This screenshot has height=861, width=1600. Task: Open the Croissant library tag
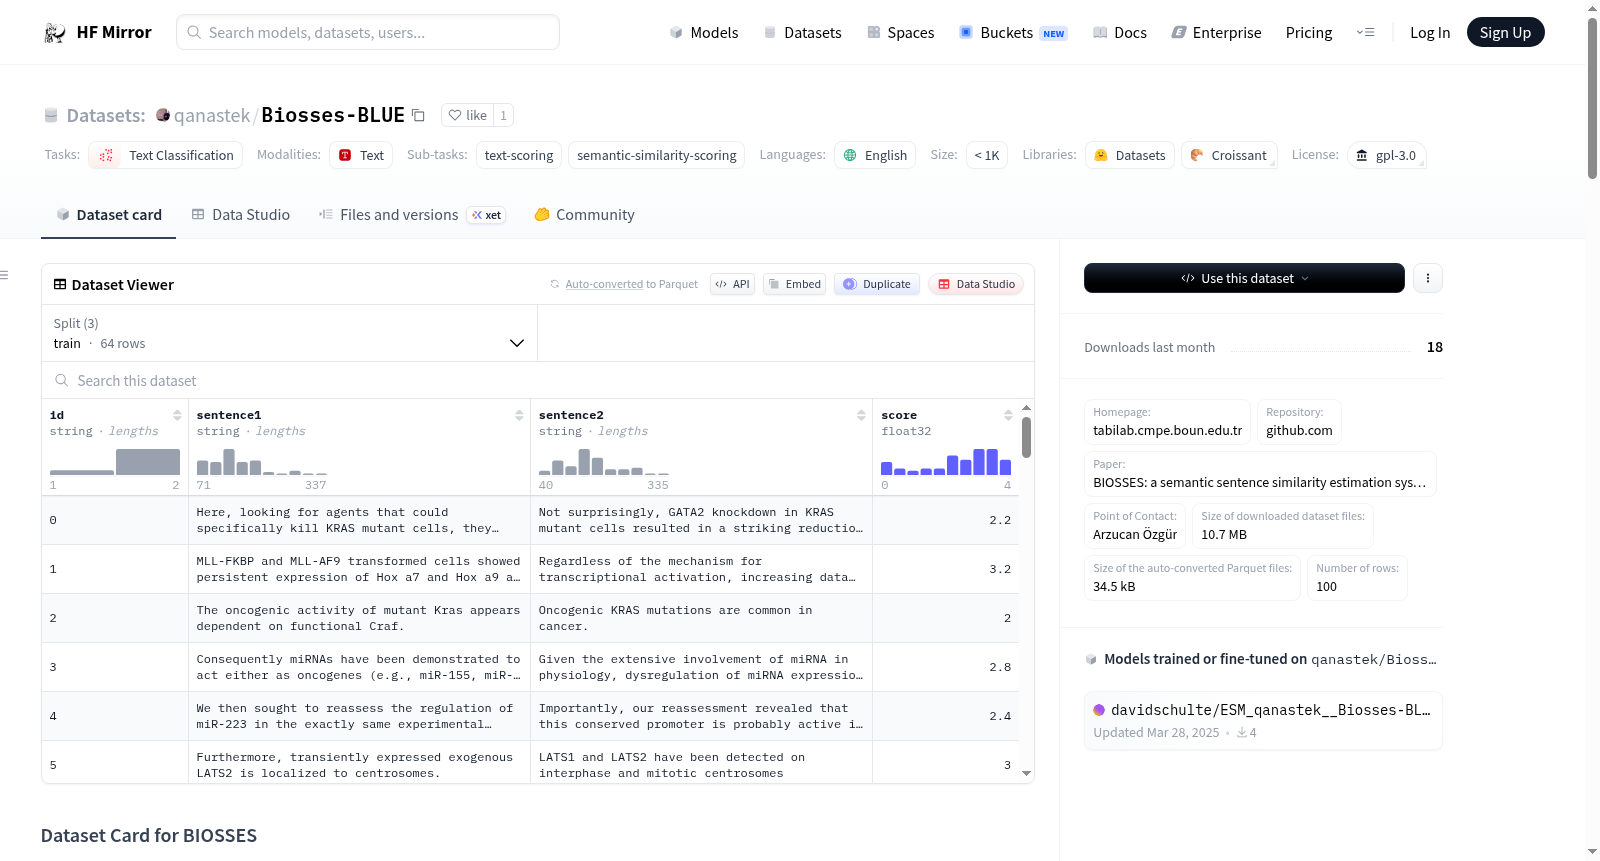point(1229,155)
